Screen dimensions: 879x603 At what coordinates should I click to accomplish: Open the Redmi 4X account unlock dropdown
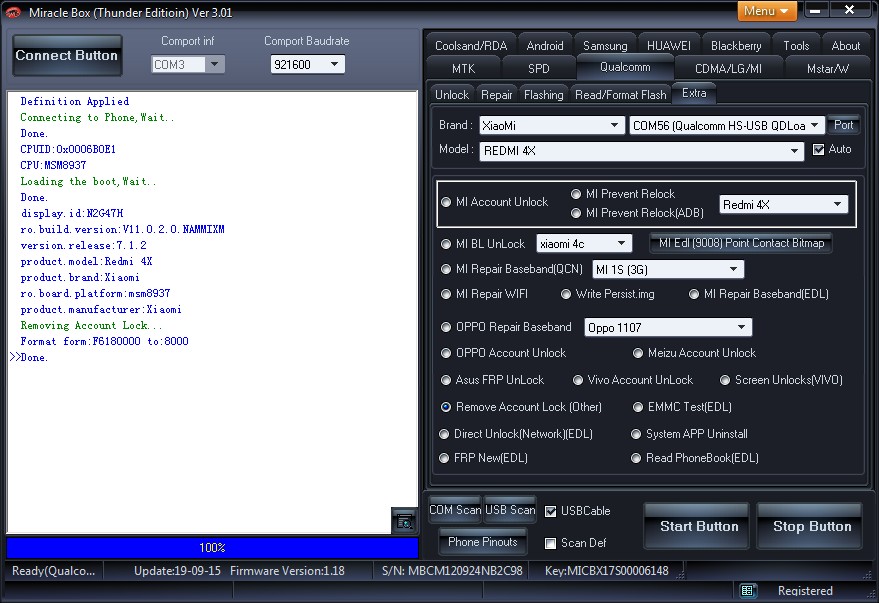(783, 205)
